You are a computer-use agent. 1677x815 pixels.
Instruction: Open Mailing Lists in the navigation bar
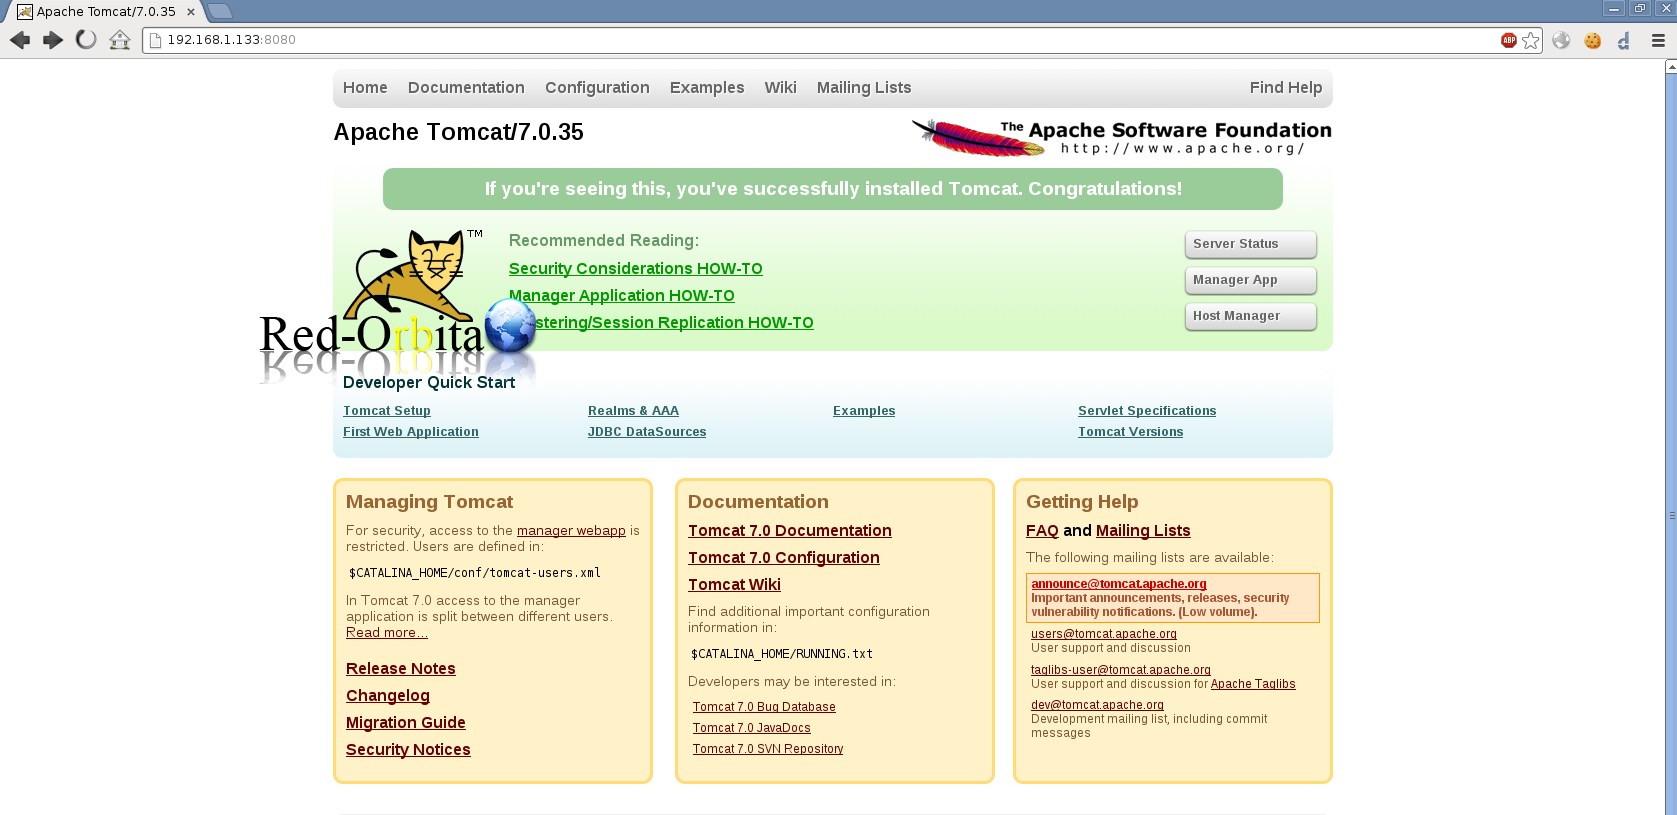pos(864,88)
